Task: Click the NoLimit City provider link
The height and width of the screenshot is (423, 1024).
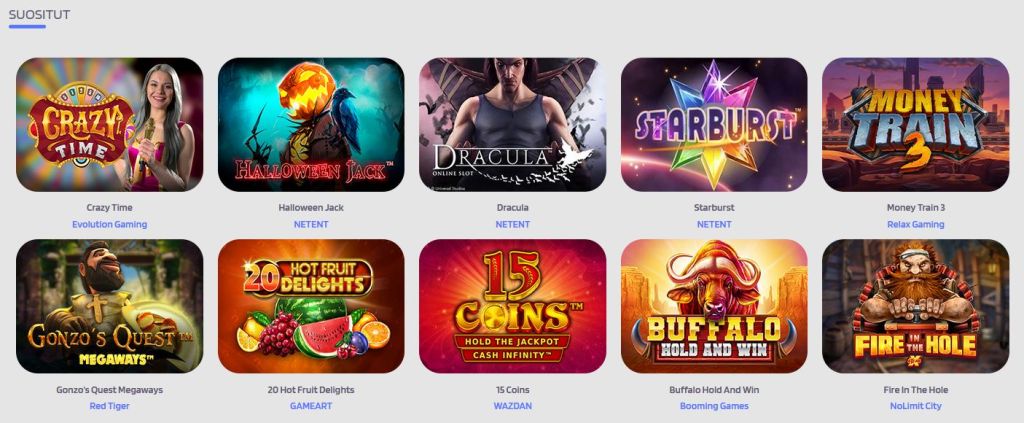Action: [916, 406]
